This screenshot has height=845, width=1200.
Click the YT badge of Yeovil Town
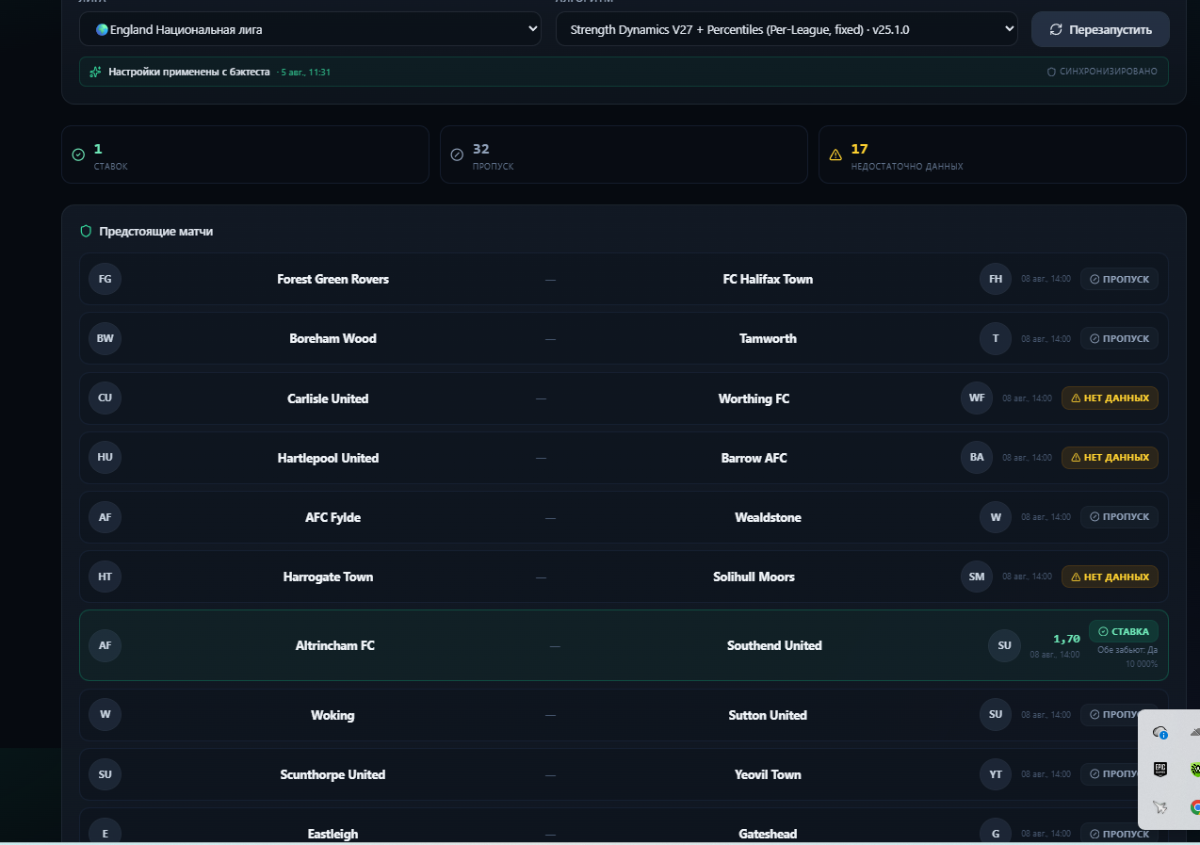pyautogui.click(x=996, y=774)
